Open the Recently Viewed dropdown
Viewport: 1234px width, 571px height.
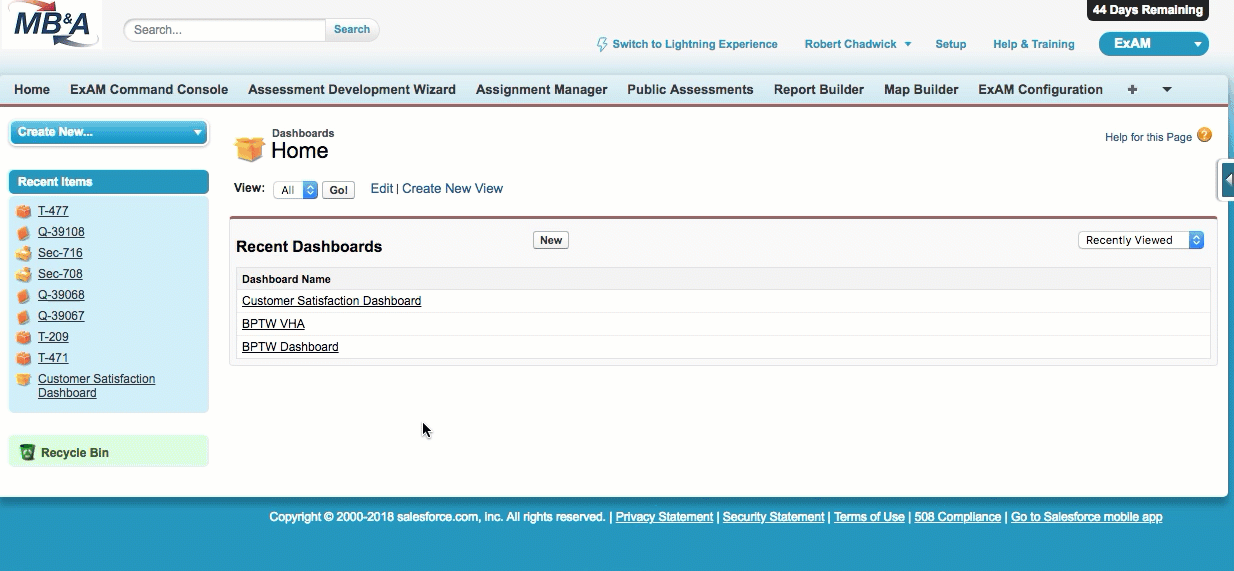1141,240
